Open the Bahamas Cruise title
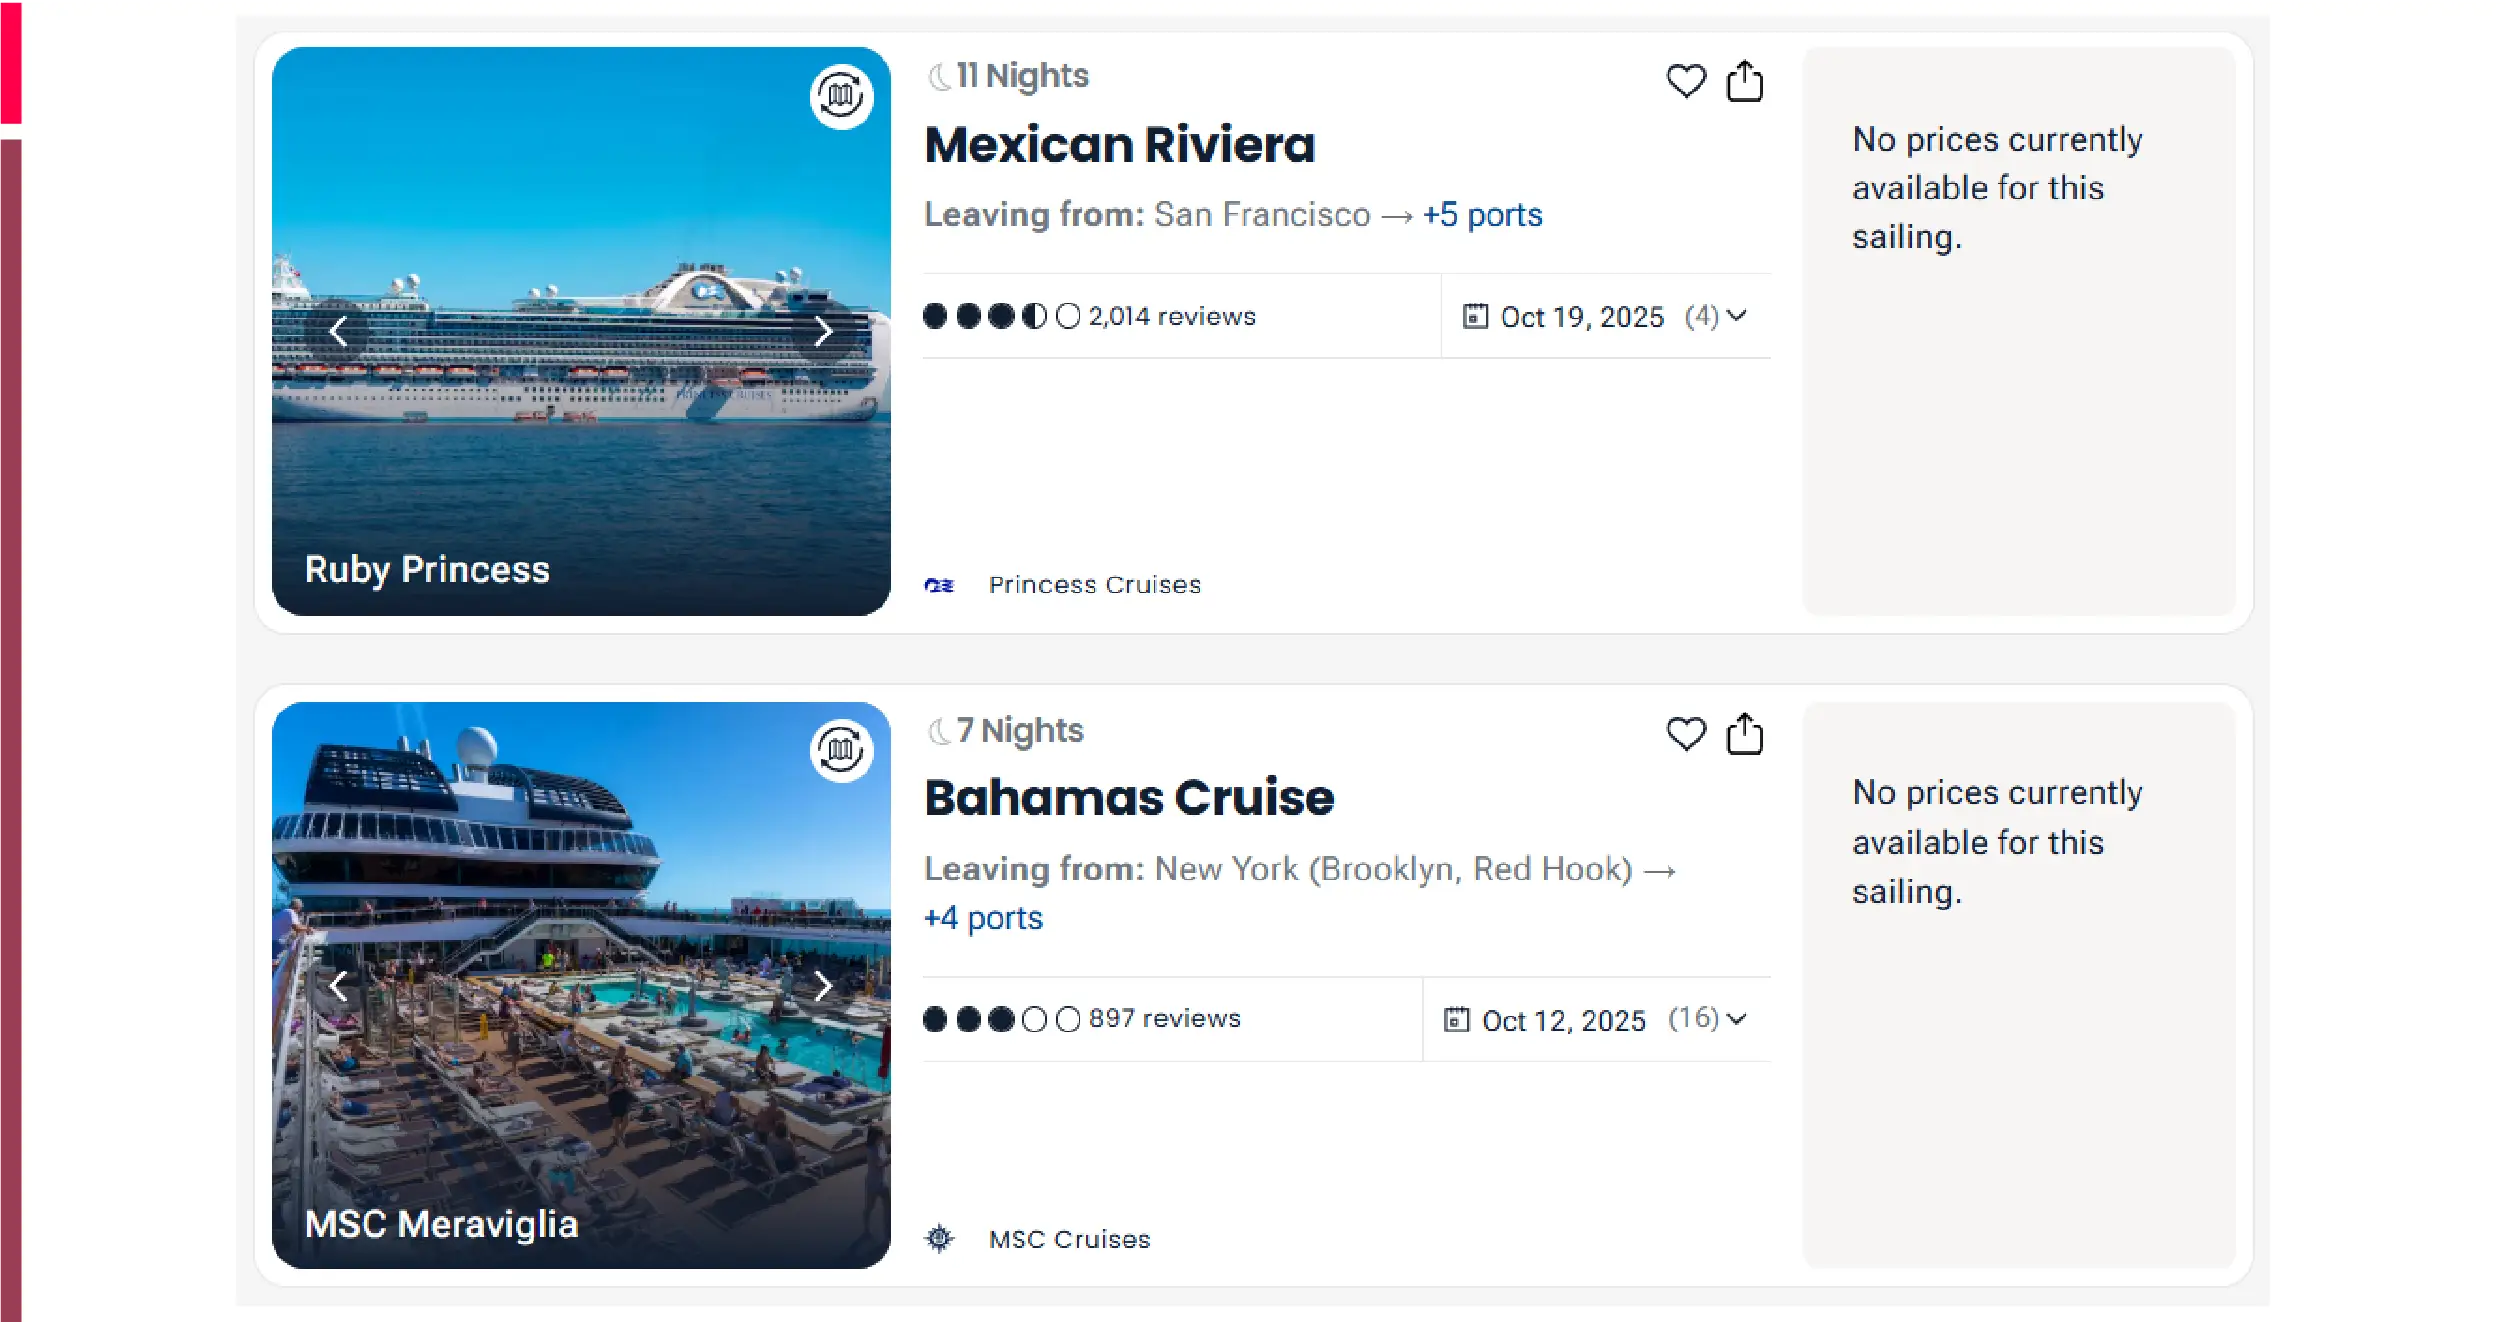The height and width of the screenshot is (1322, 2507). point(1128,797)
